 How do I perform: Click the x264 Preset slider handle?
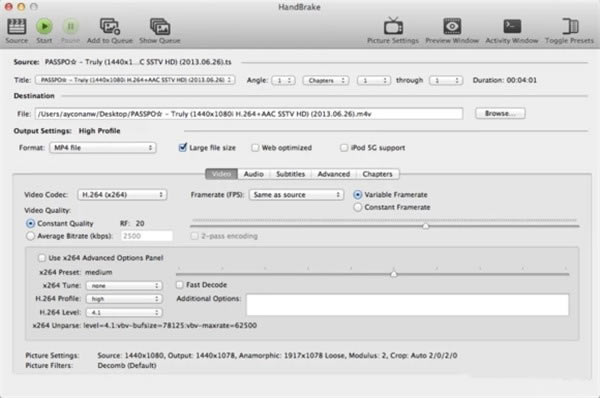coord(394,274)
